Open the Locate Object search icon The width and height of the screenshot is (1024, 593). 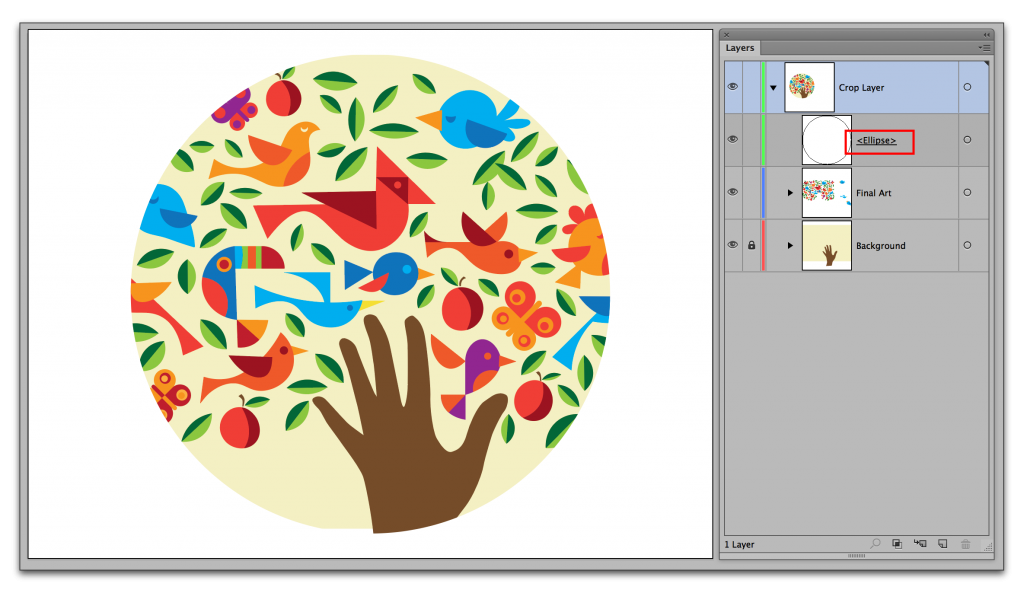(x=876, y=544)
